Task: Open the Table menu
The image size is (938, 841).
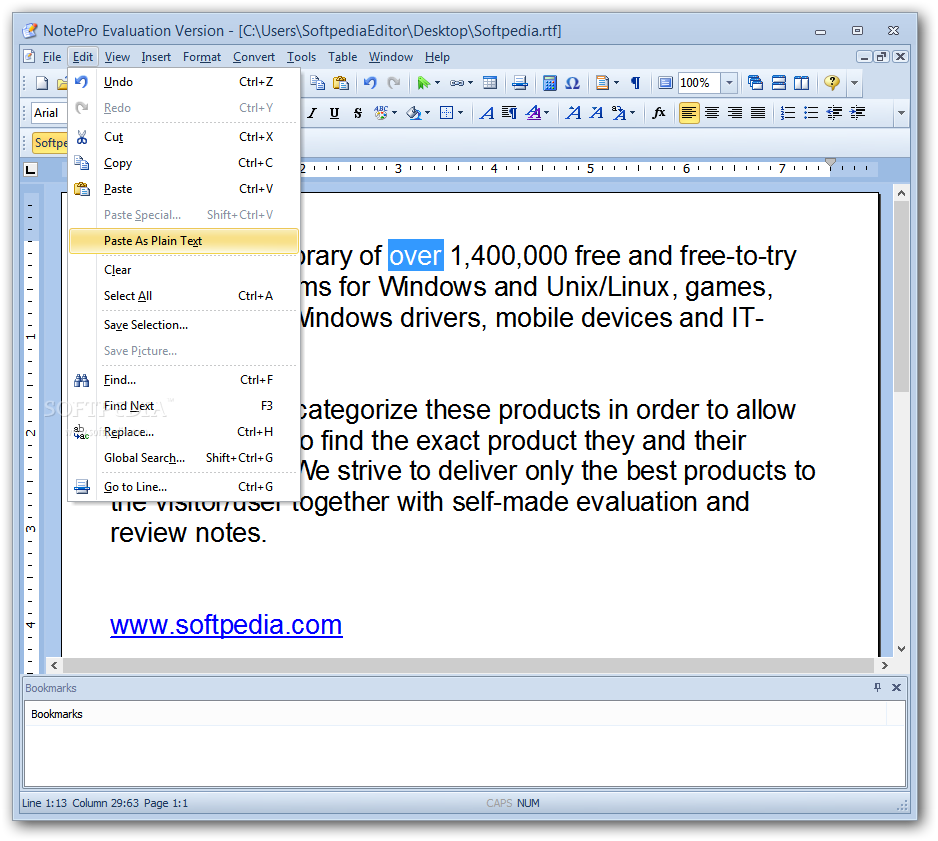Action: click(x=342, y=57)
